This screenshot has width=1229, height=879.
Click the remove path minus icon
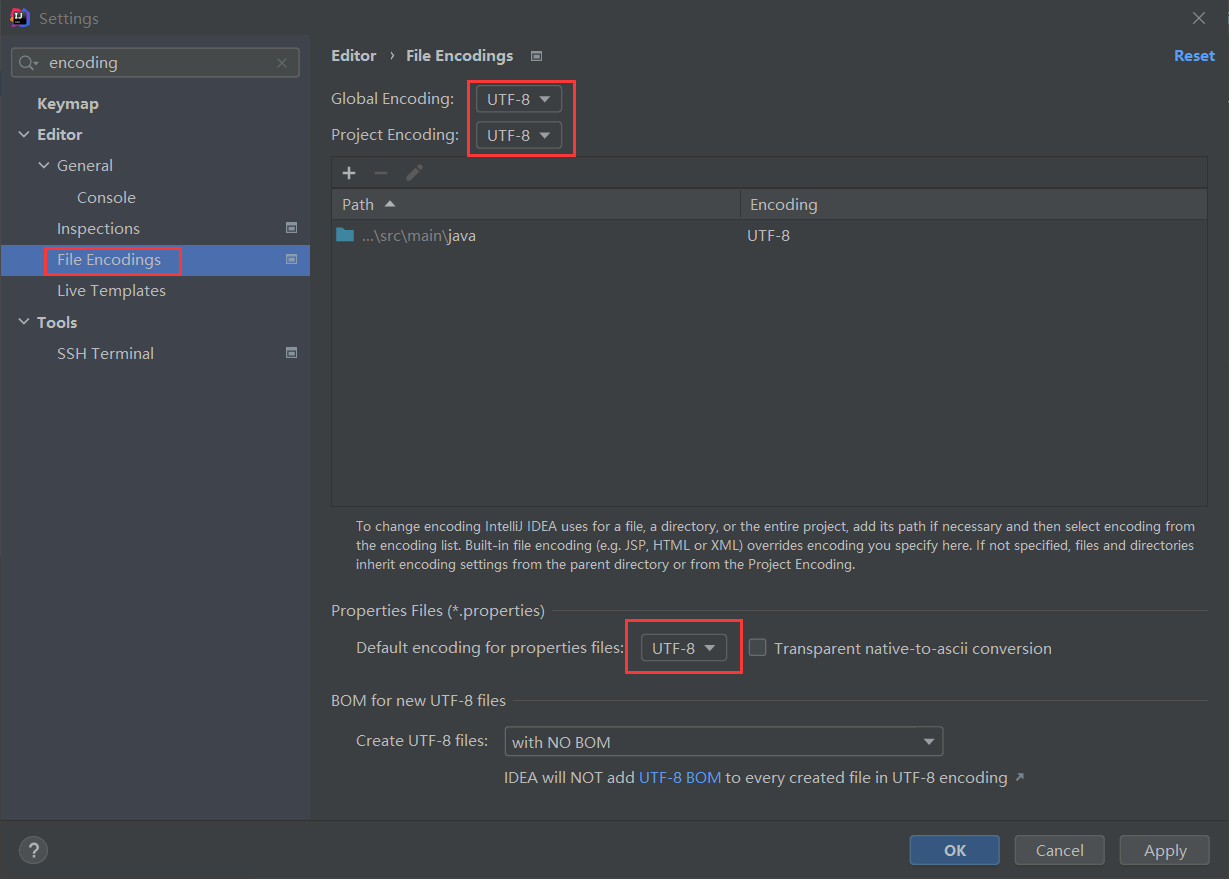[x=381, y=173]
